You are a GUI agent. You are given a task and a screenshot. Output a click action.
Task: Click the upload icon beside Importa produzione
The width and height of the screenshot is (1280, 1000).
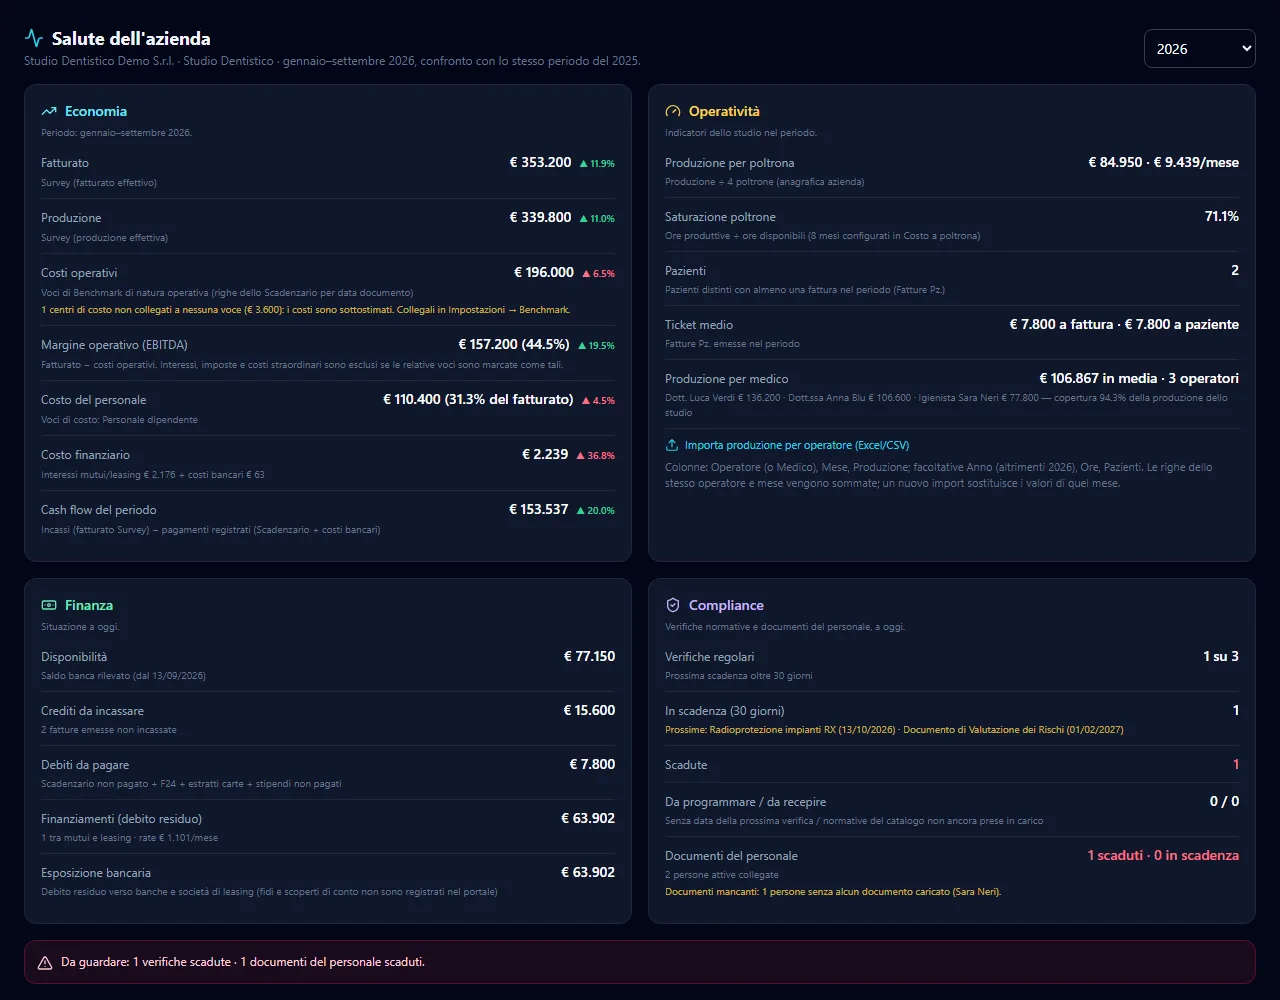tap(672, 446)
